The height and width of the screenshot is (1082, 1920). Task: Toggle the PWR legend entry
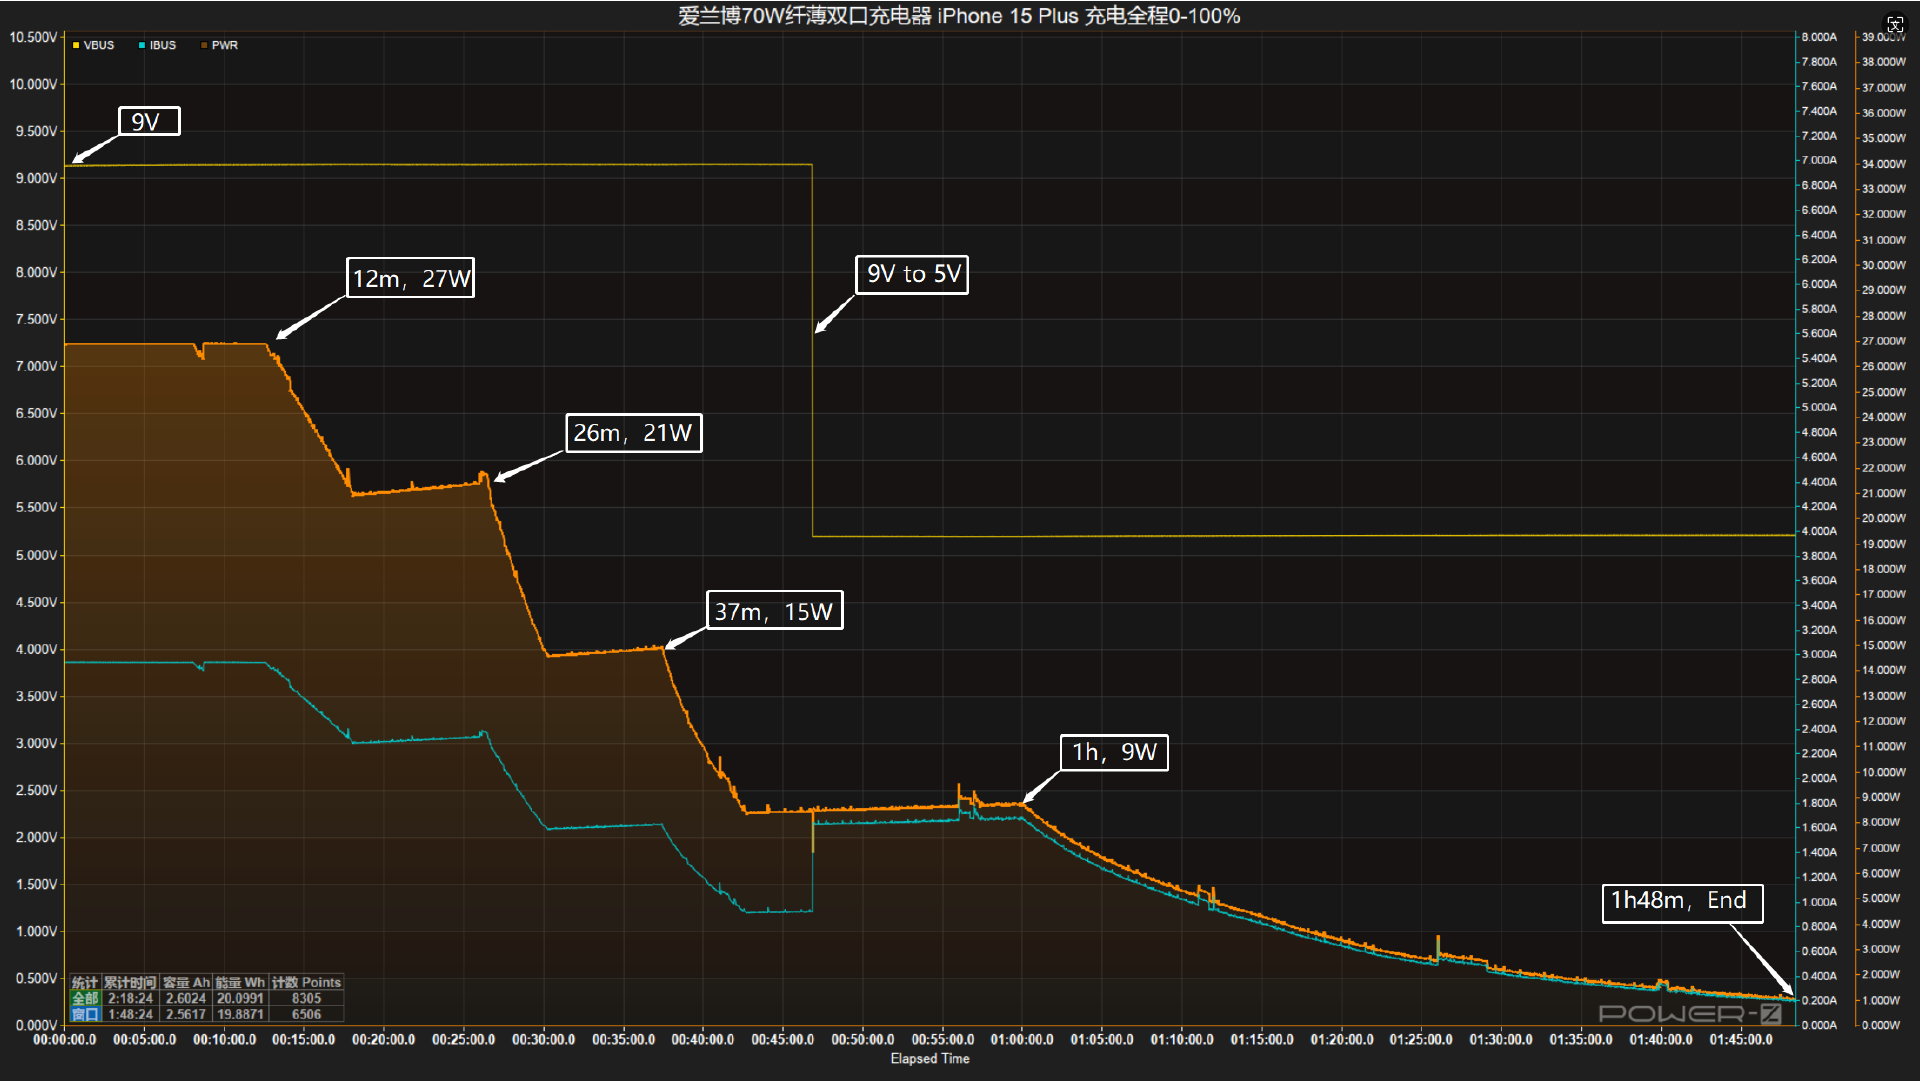click(219, 45)
